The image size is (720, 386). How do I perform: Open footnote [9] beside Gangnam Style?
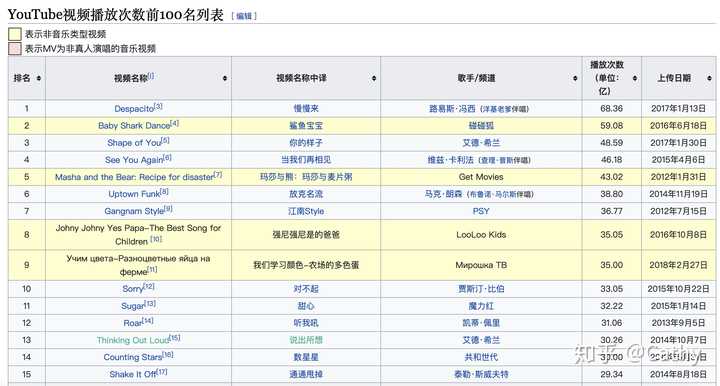168,208
